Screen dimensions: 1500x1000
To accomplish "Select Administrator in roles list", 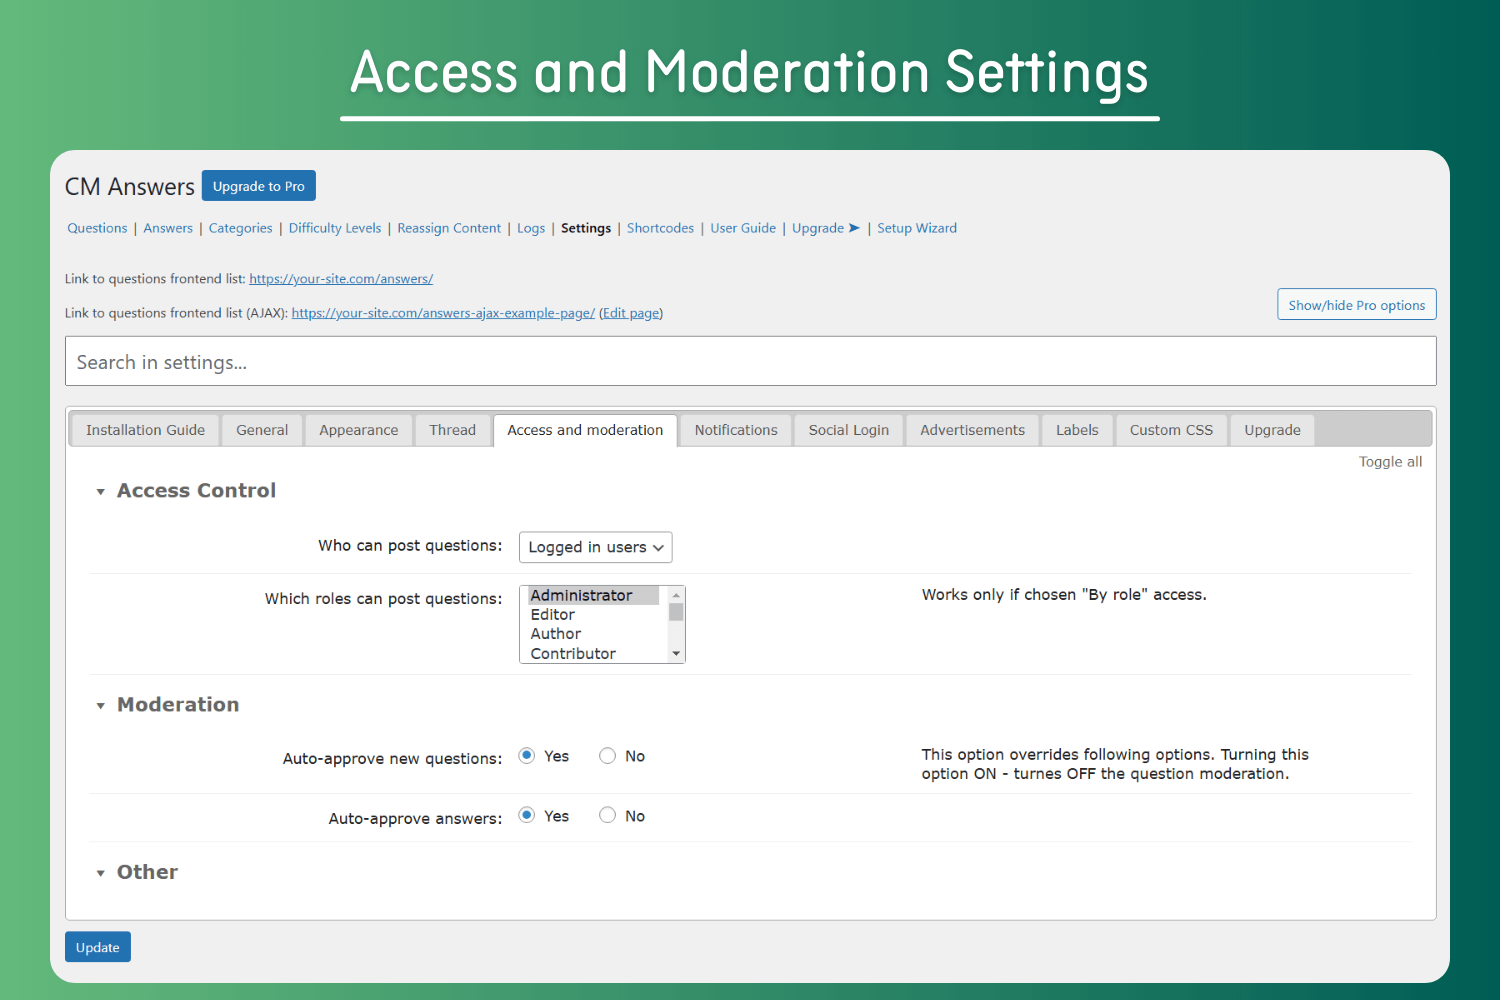I will pyautogui.click(x=594, y=595).
